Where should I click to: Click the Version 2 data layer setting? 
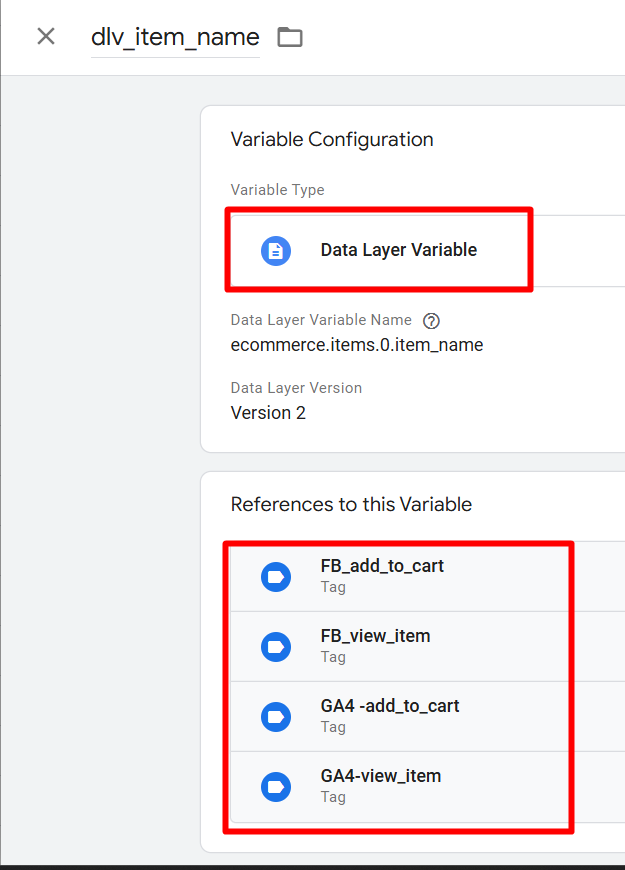(x=268, y=412)
